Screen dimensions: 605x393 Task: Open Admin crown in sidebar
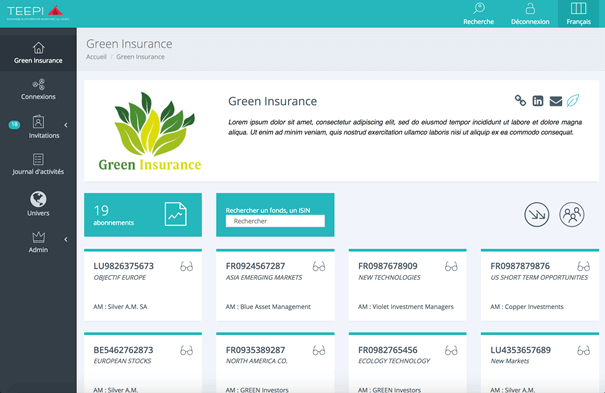tap(38, 242)
